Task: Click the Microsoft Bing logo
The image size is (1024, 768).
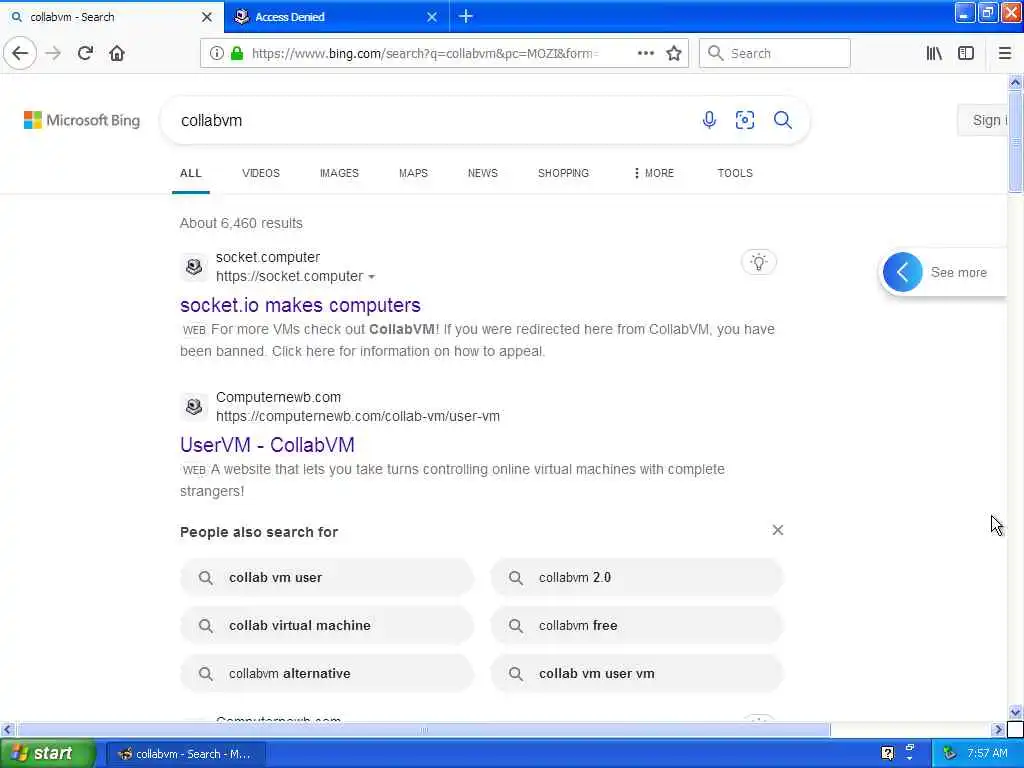Action: [x=82, y=120]
